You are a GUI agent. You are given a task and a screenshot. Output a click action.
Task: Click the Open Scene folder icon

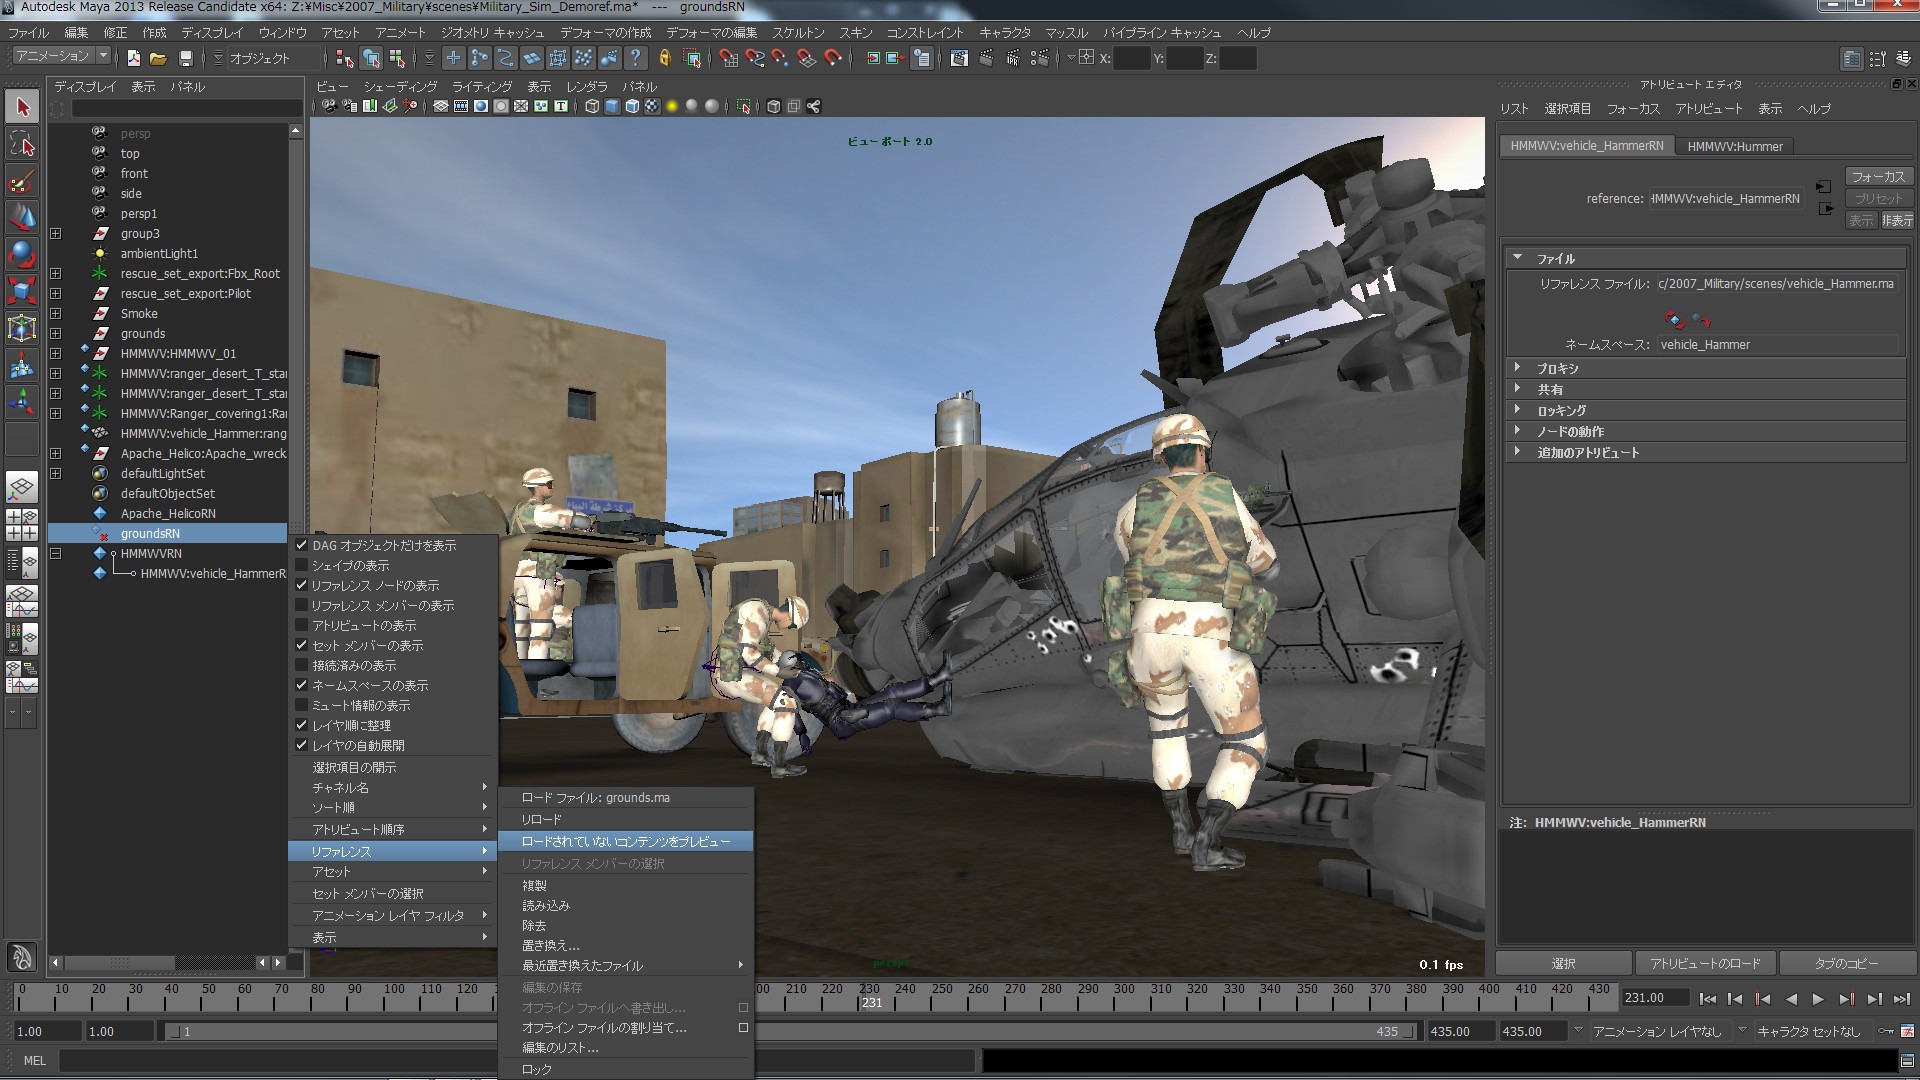pos(158,58)
